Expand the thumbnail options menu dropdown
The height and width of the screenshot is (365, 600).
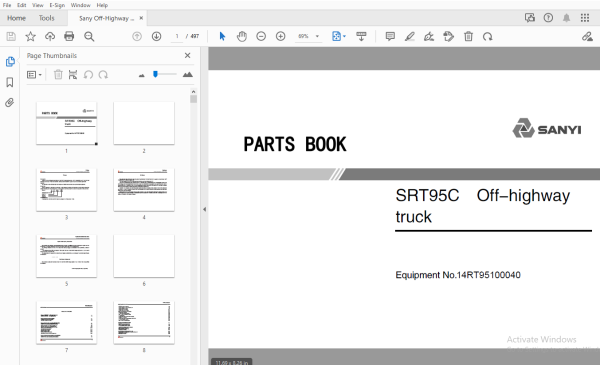tap(34, 75)
